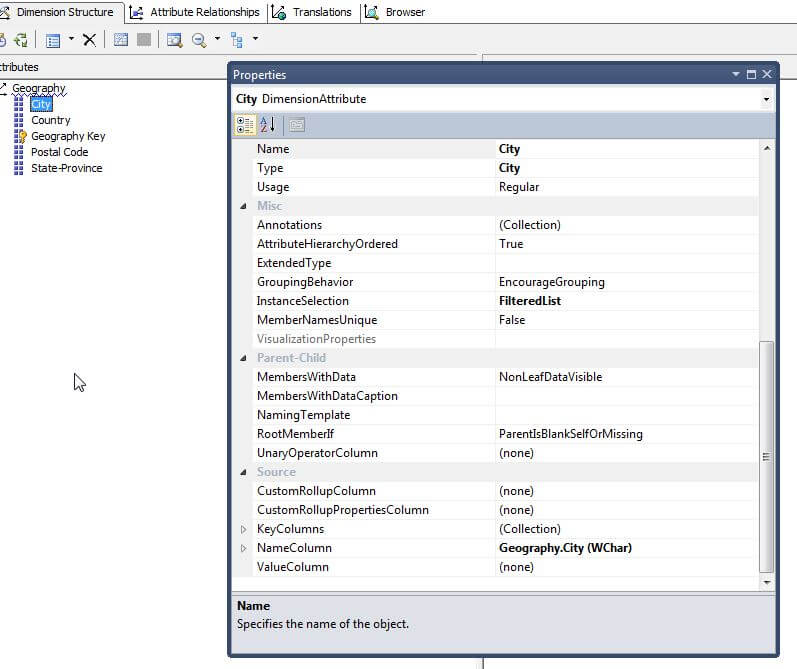797x669 pixels.
Task: Click the property grid scroll up arrow
Action: click(x=767, y=148)
